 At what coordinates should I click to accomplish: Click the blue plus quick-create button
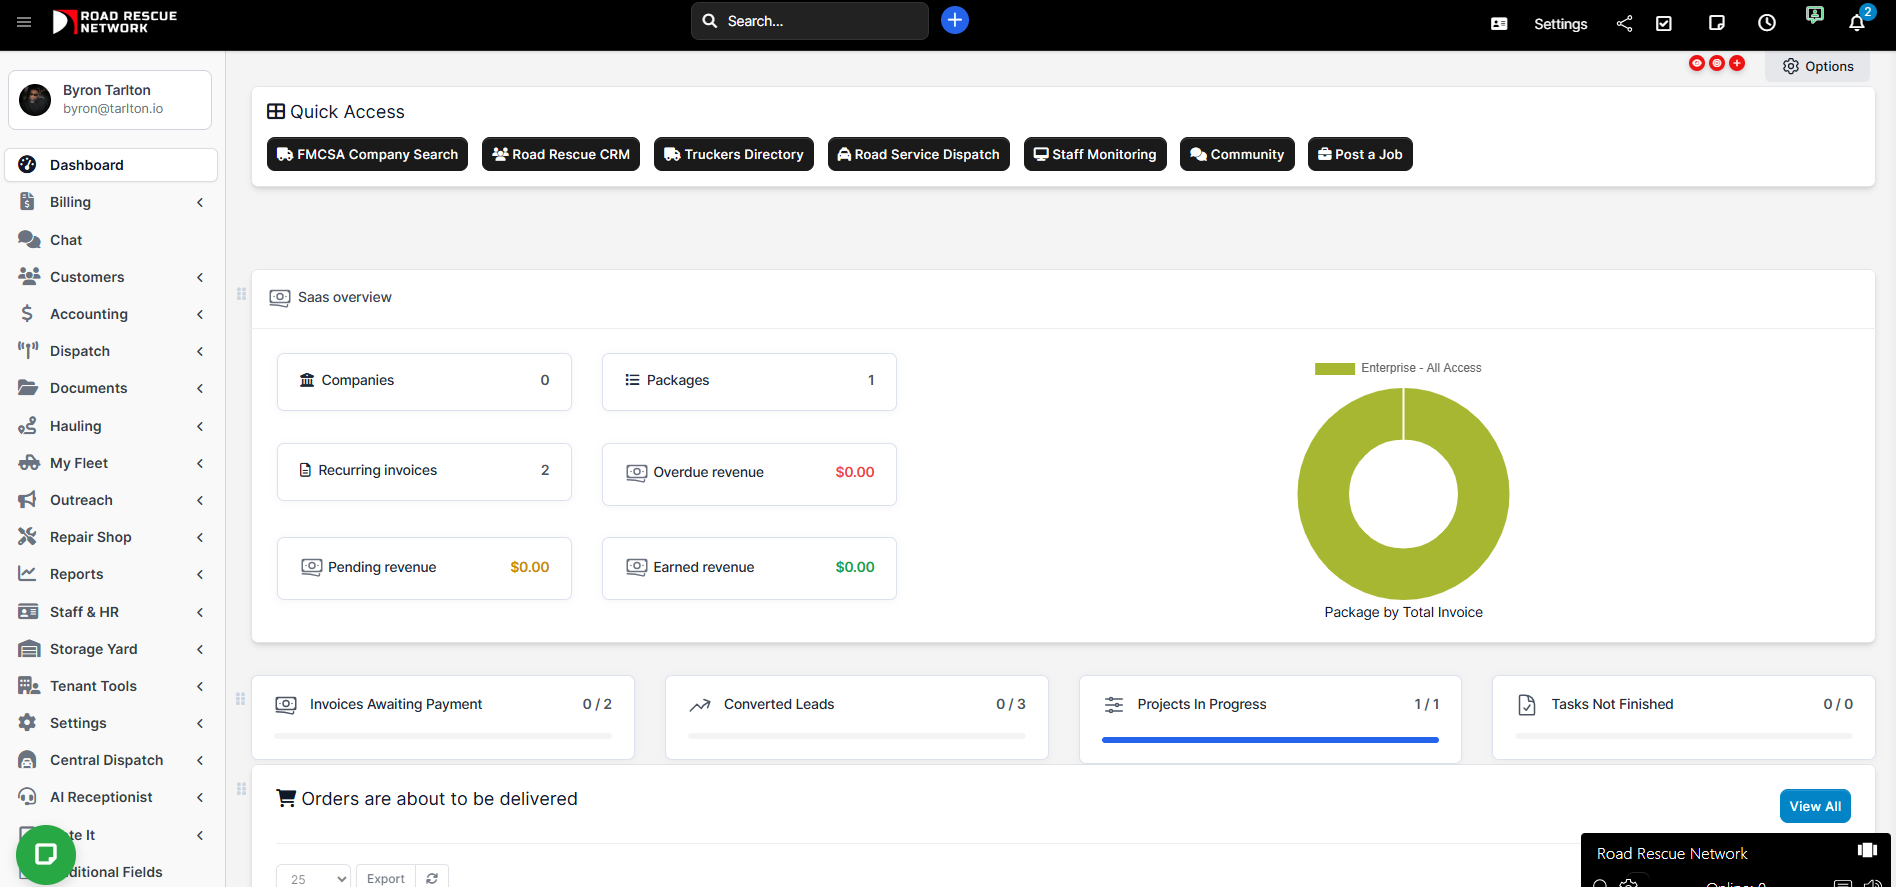tap(955, 20)
